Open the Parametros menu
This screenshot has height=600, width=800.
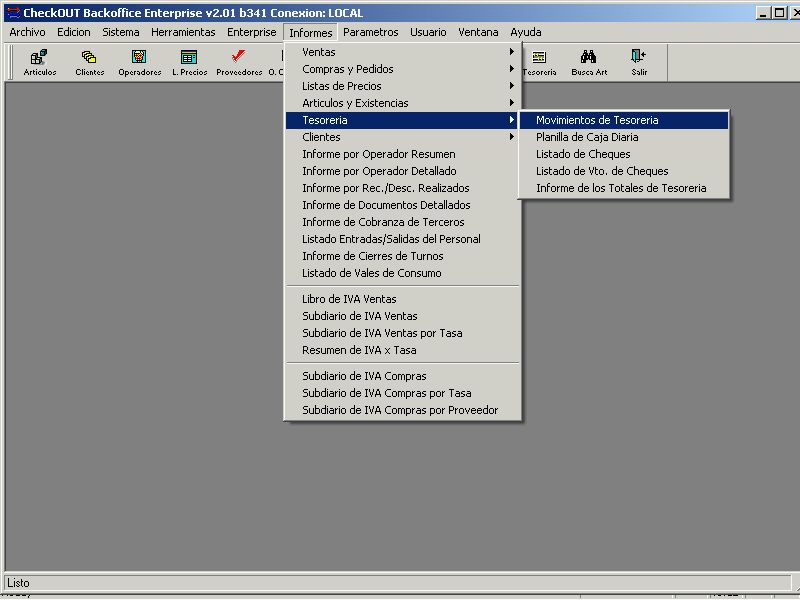[x=370, y=32]
